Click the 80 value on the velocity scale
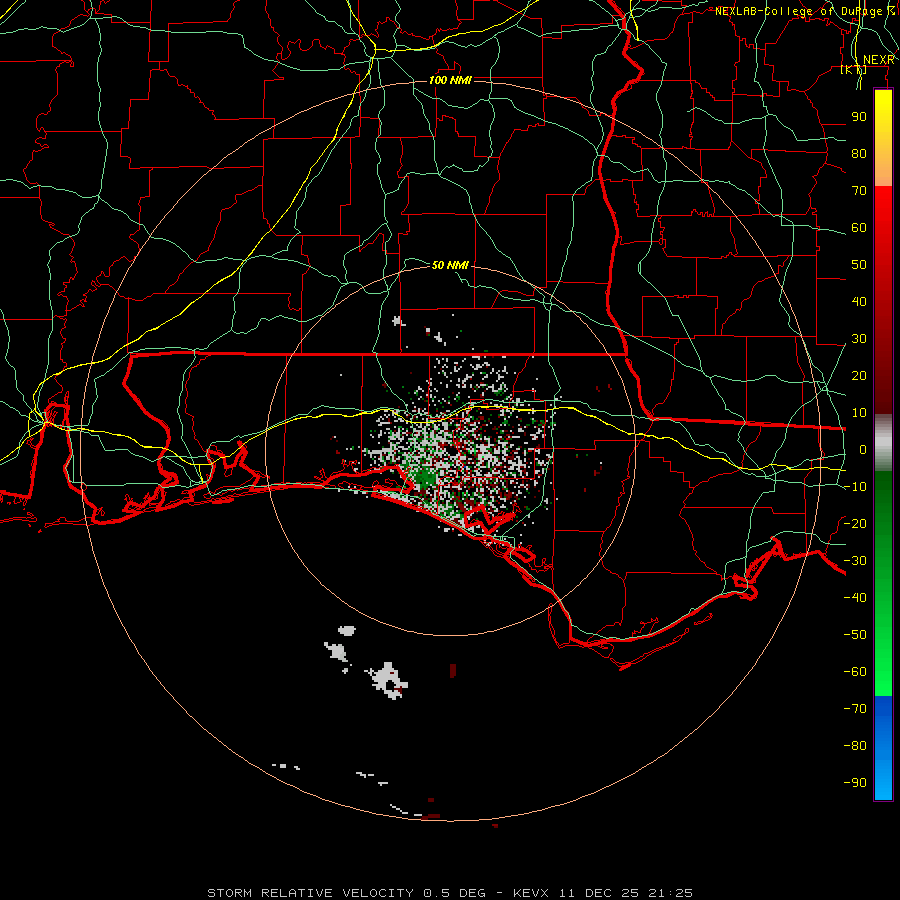 pos(859,154)
